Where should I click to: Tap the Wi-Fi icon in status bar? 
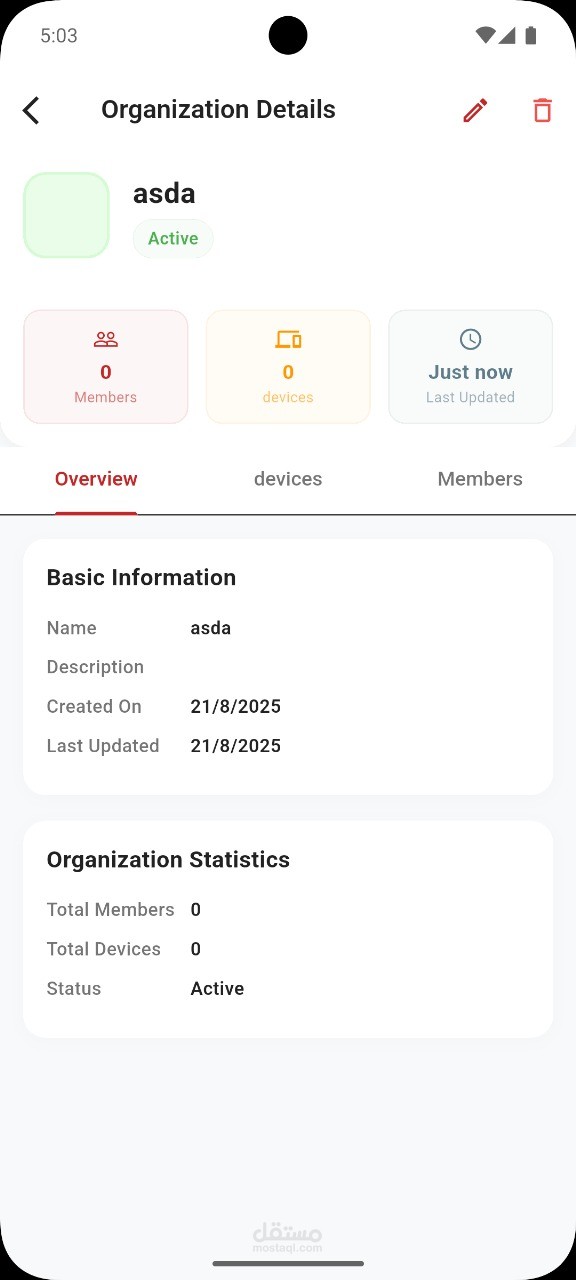486,36
